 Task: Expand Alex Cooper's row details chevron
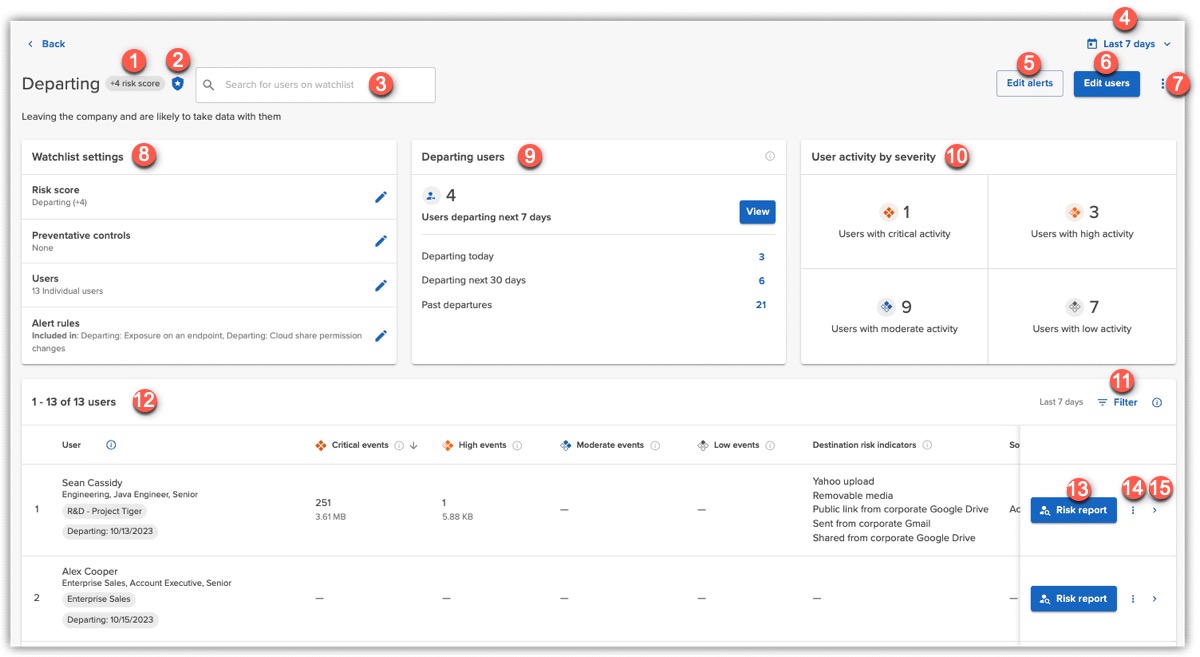pyautogui.click(x=1155, y=599)
